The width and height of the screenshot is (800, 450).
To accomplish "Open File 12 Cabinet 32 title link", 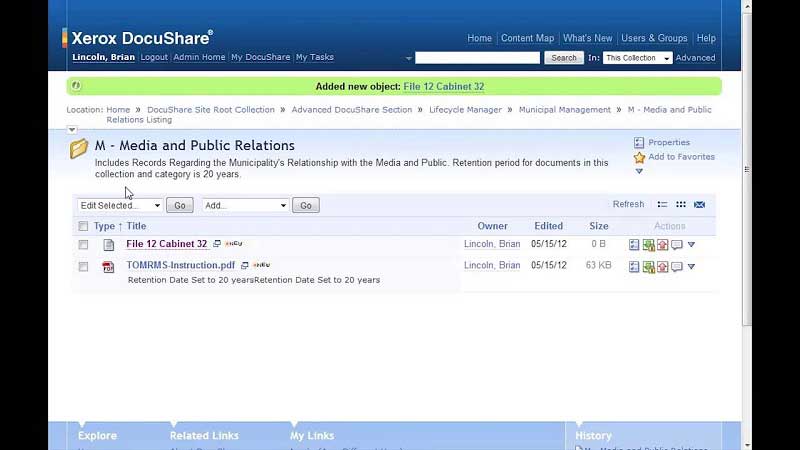I will point(167,244).
